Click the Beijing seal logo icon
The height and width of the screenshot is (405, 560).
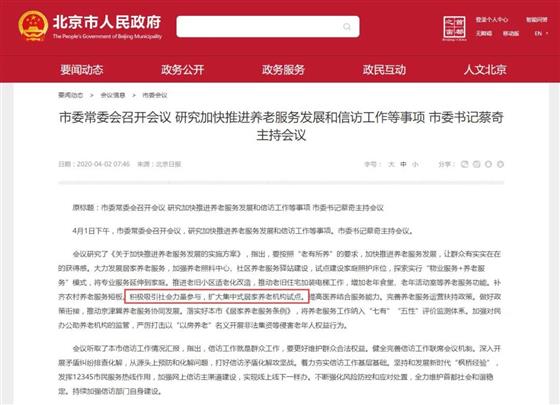(x=454, y=28)
